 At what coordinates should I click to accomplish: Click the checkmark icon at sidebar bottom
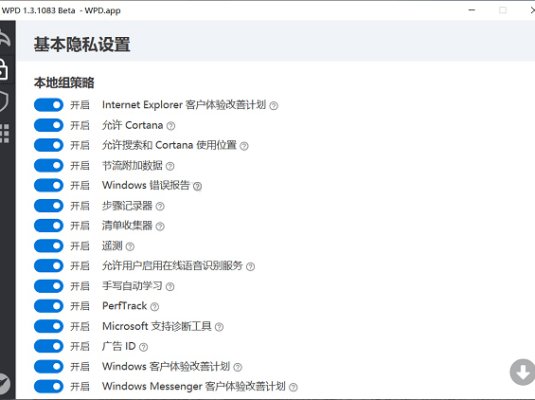[4, 384]
